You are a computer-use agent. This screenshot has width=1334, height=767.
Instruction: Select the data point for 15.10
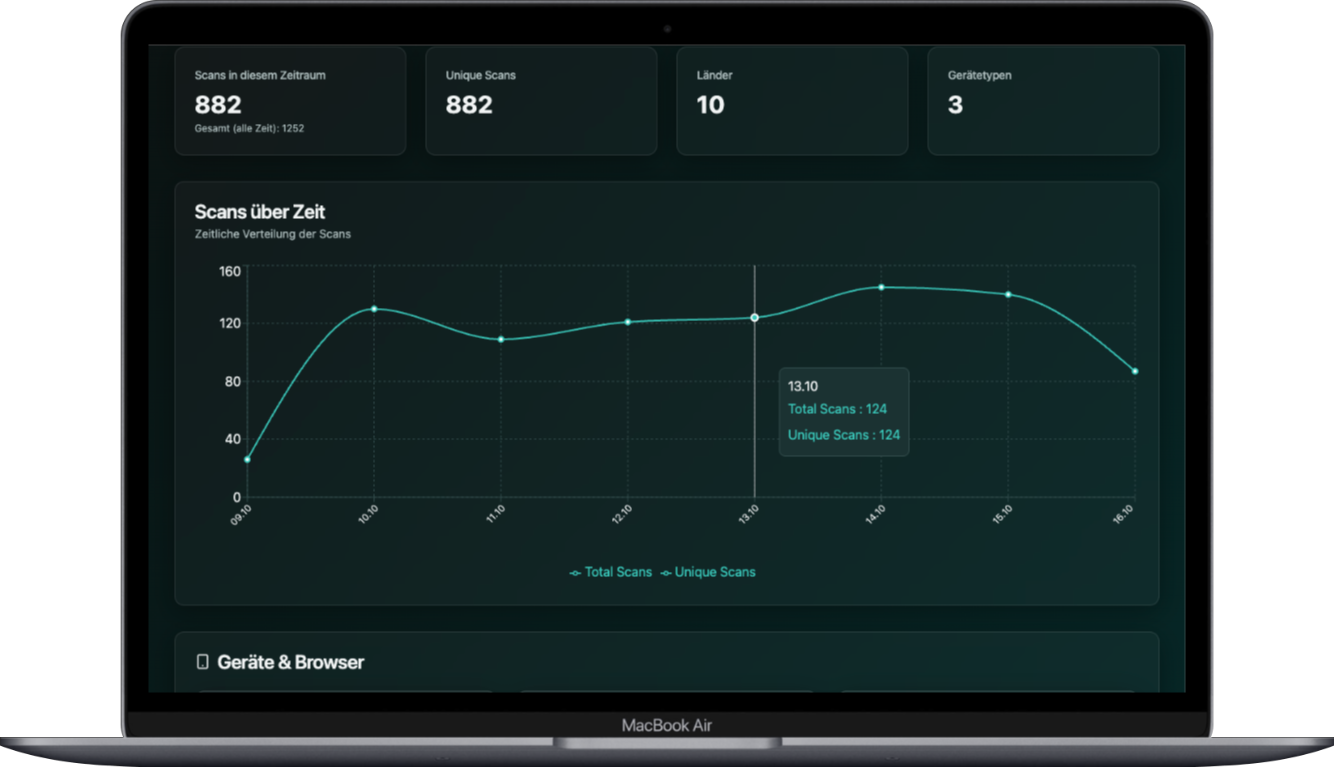(x=1008, y=294)
